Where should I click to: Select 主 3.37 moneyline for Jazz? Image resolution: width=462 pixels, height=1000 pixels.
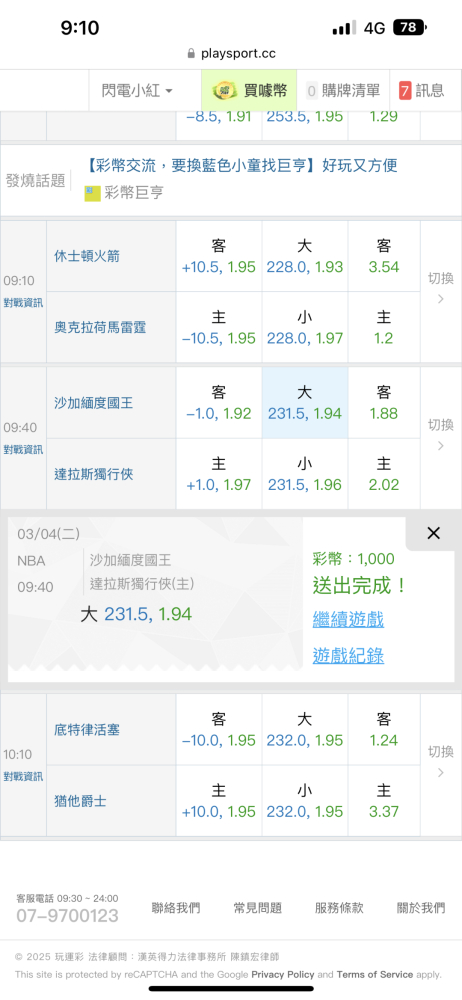[384, 801]
